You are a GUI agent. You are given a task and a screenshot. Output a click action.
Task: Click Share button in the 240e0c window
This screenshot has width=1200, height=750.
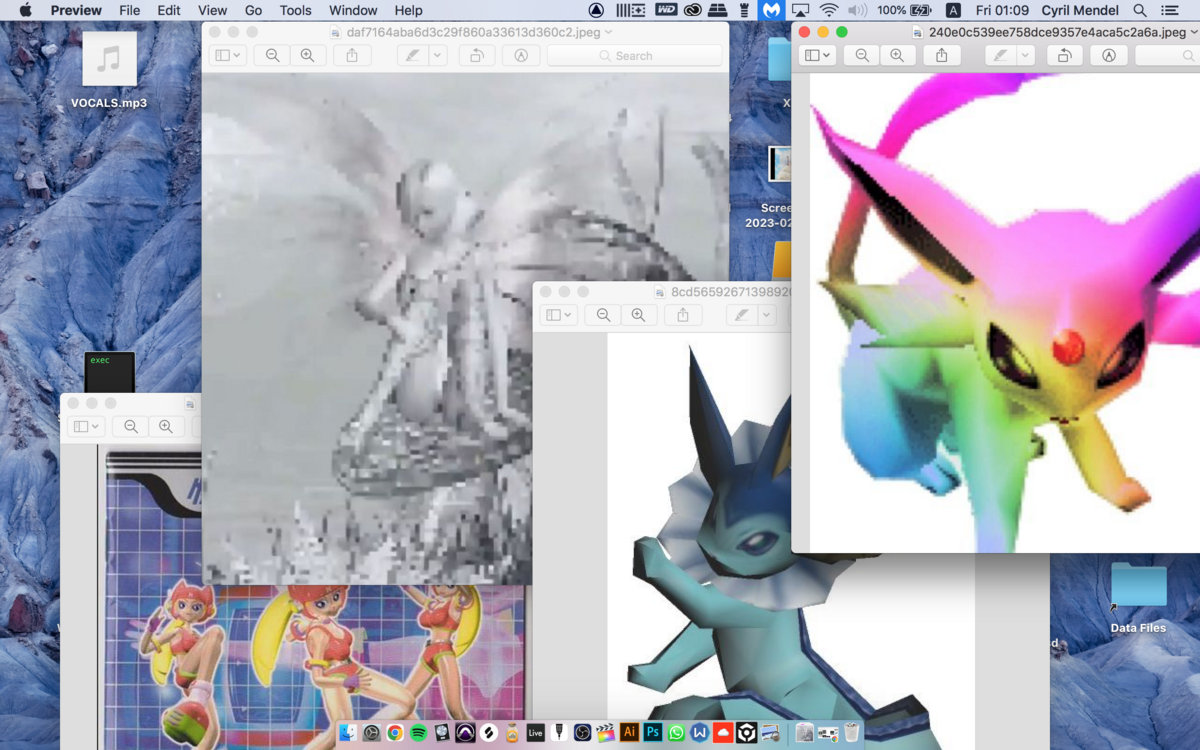(x=941, y=56)
